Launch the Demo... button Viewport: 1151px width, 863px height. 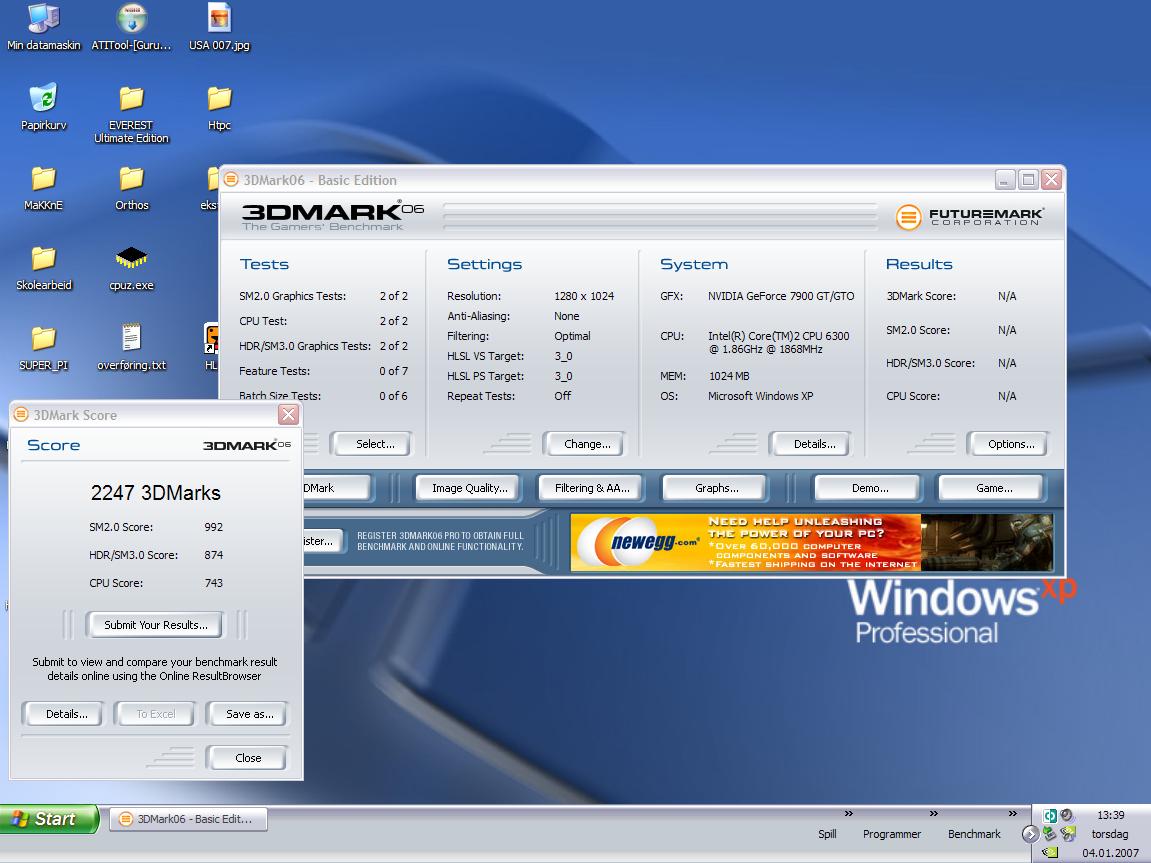(x=867, y=488)
